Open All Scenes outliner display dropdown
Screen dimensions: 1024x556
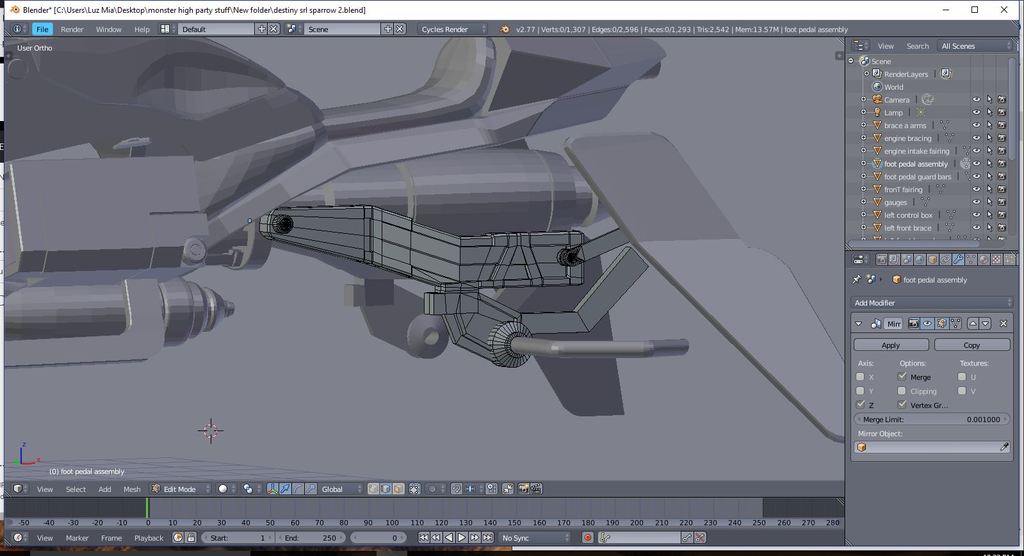click(975, 46)
